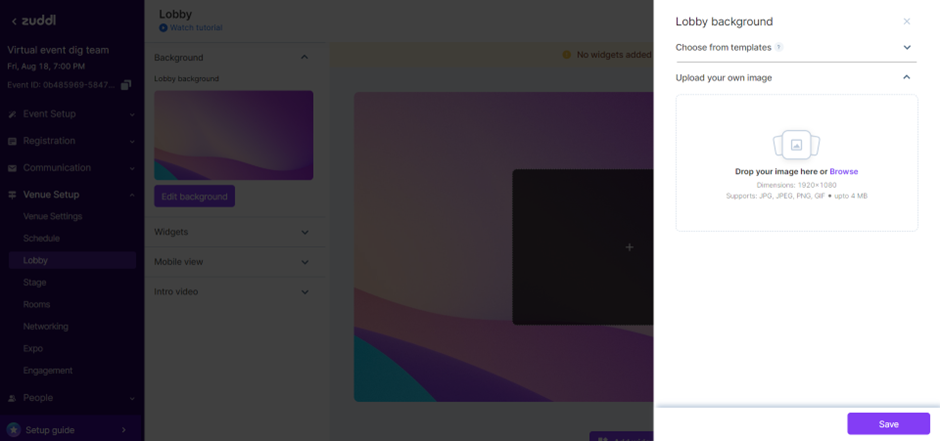
Task: Expand Communication menu chevron
Action: click(x=132, y=168)
